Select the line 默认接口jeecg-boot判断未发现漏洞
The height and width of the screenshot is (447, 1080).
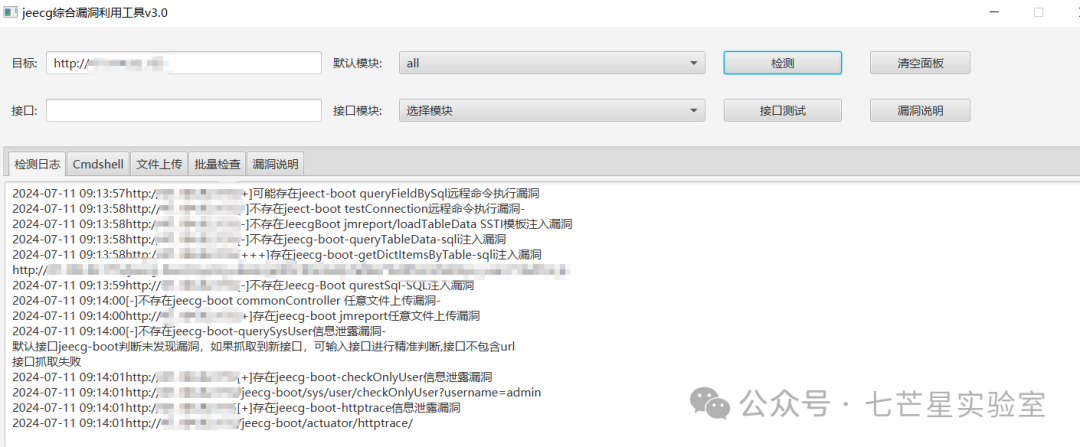pos(264,346)
